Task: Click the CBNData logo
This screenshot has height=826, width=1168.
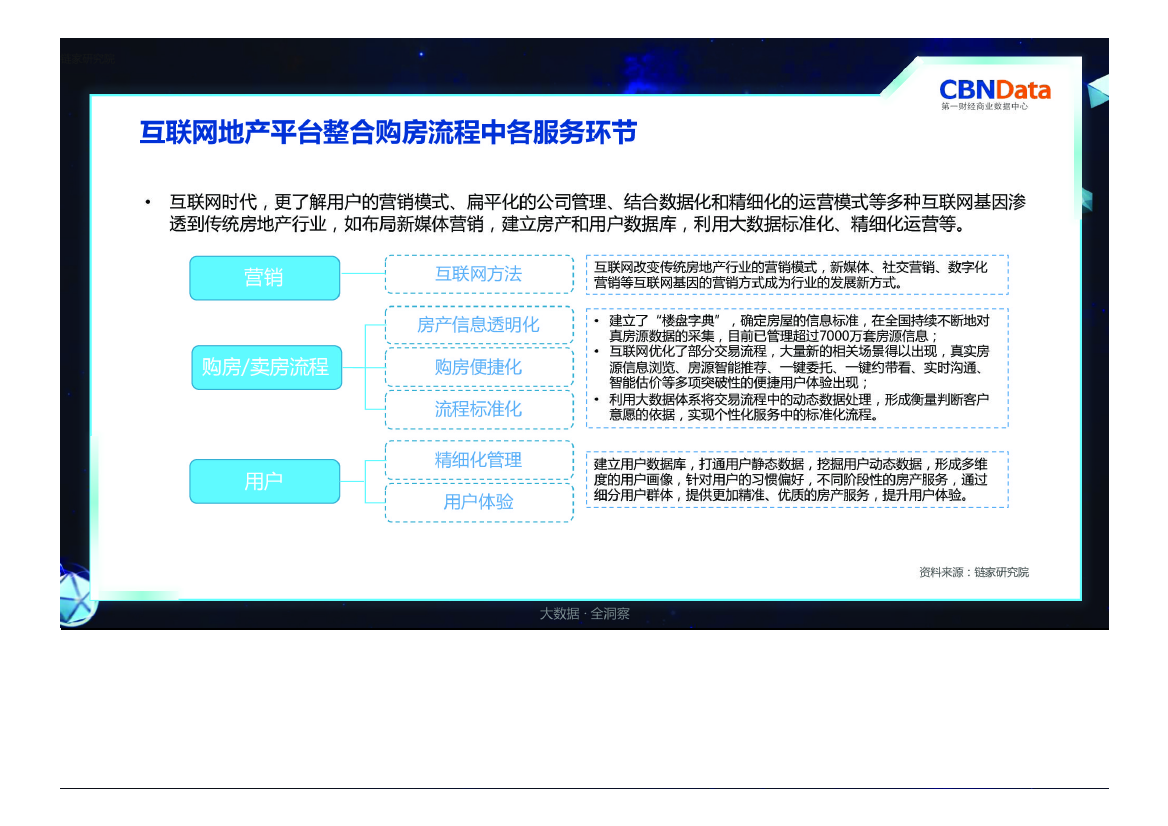Action: point(994,92)
